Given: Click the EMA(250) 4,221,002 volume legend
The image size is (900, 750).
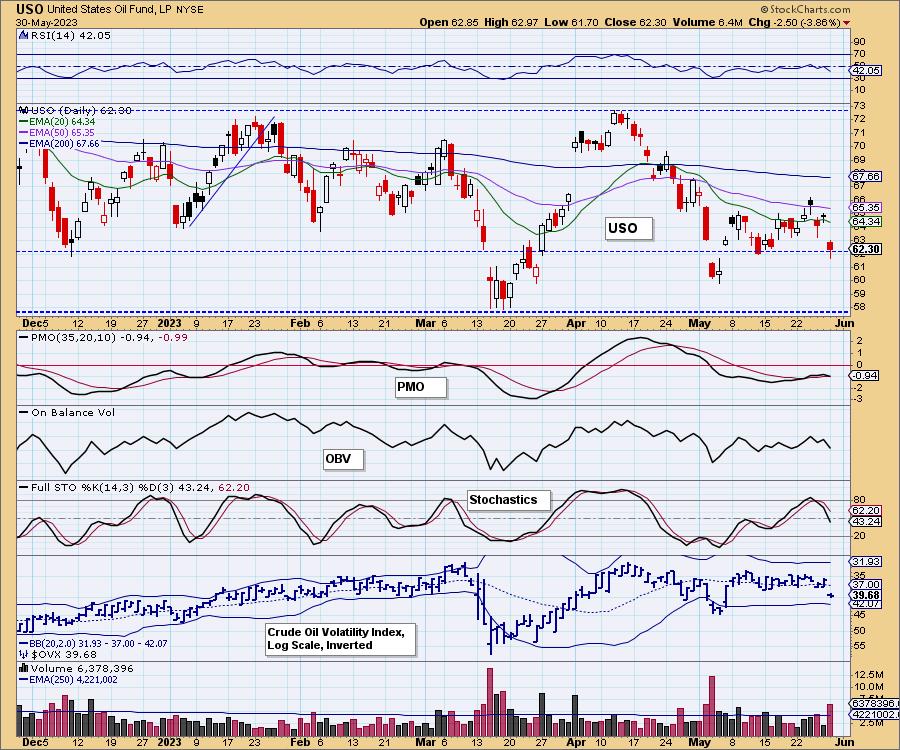Looking at the screenshot, I should [x=68, y=680].
